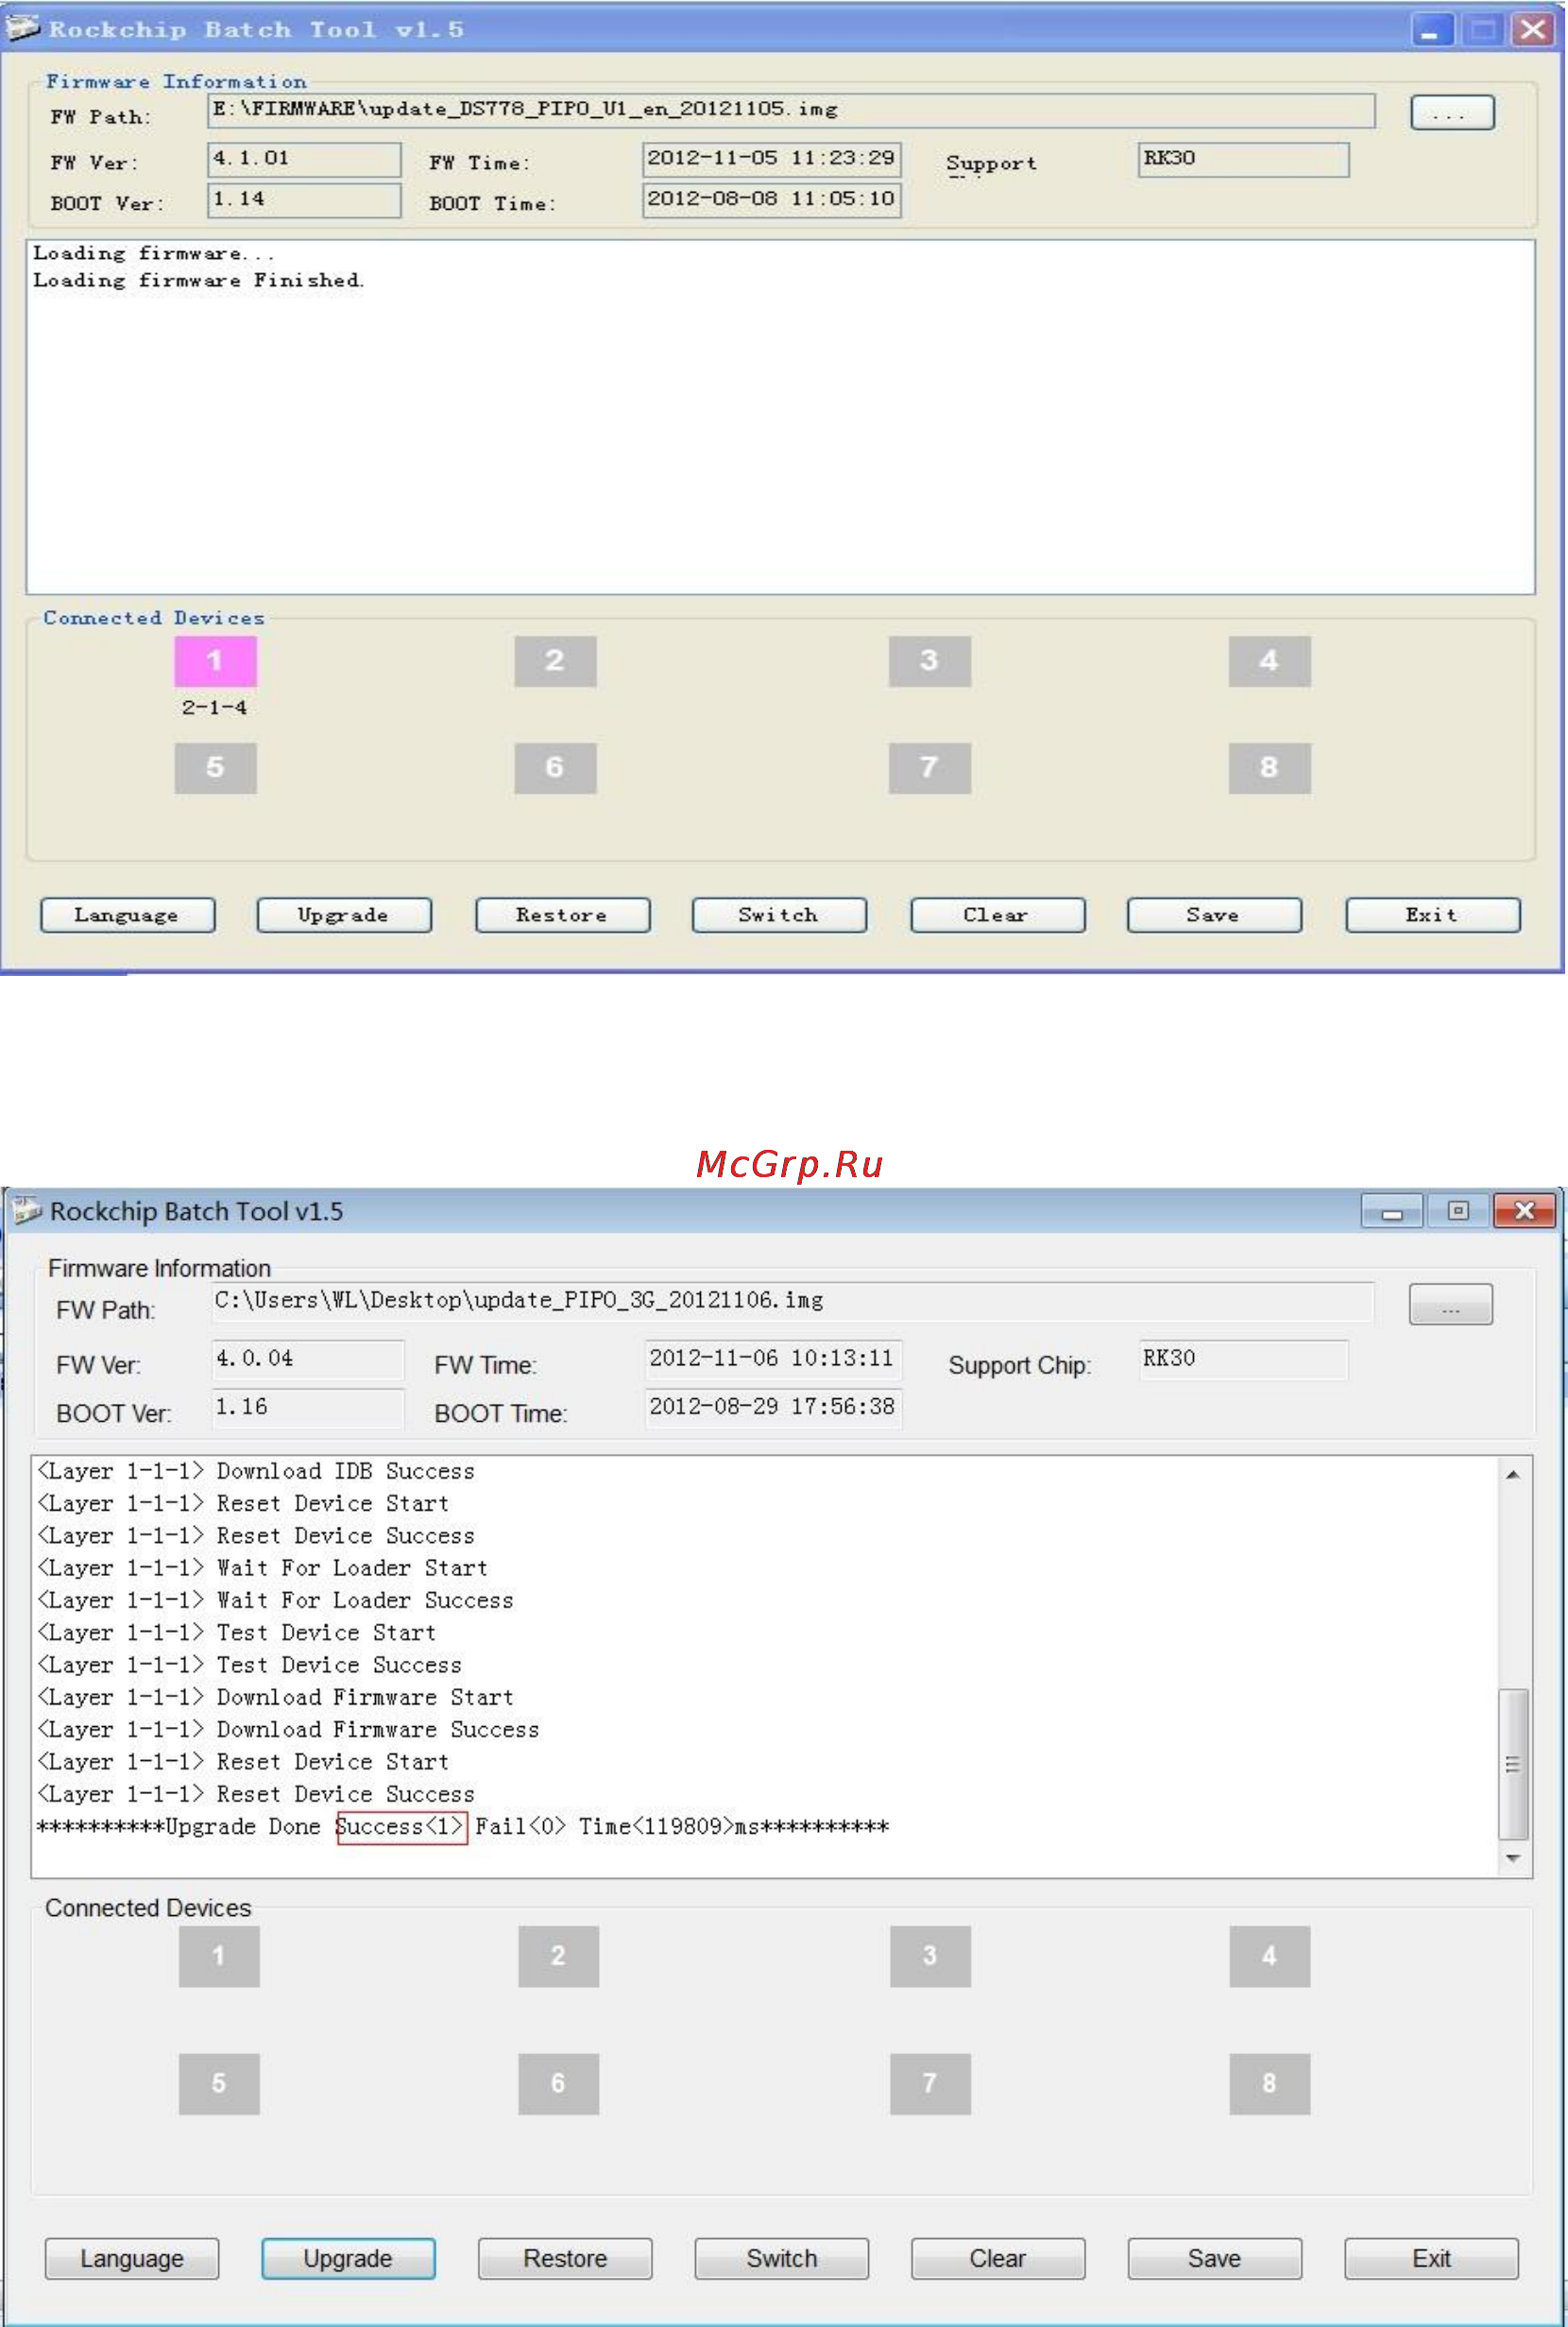Click FW Ver field showing 4.1.01
This screenshot has height=2327, width=1568.
pyautogui.click(x=304, y=159)
